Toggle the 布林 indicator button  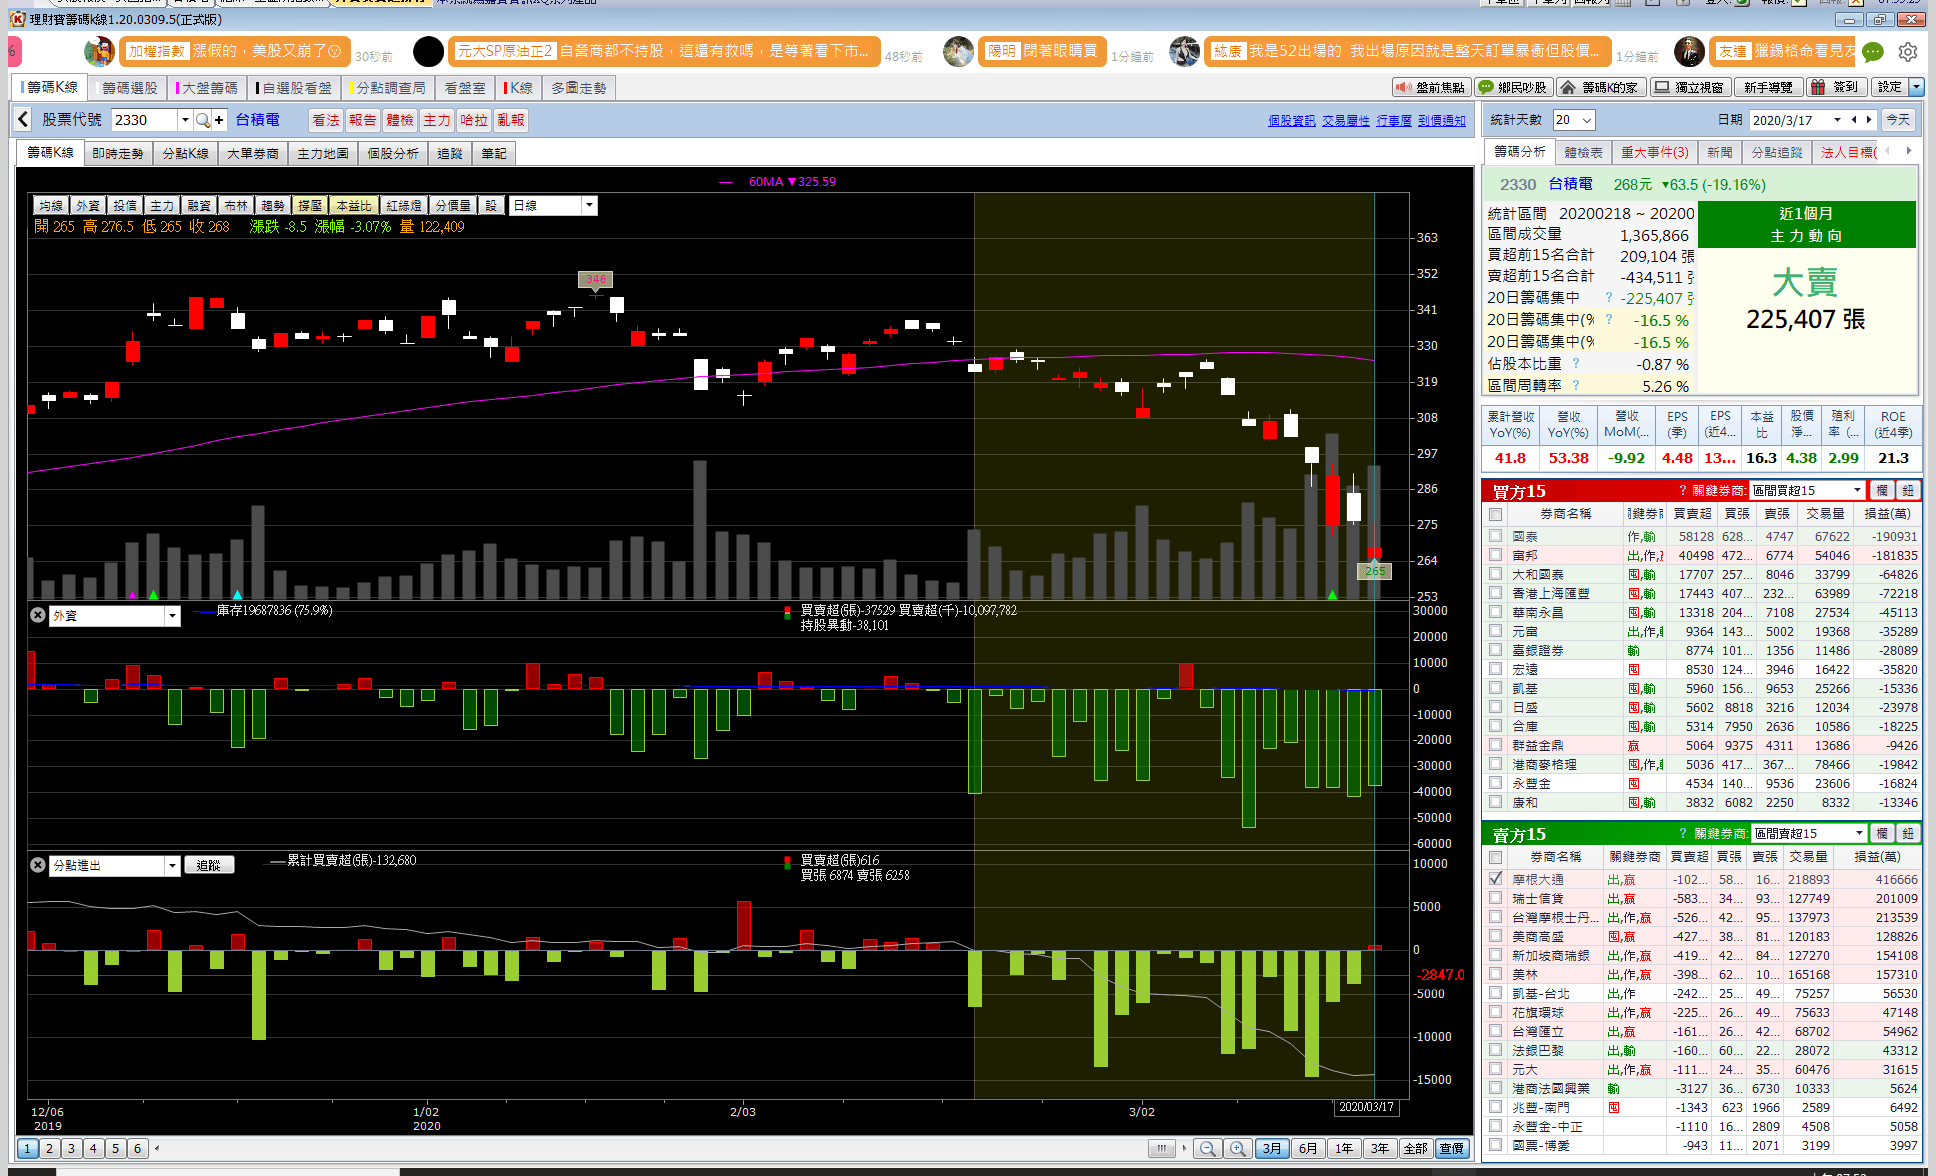(x=236, y=205)
